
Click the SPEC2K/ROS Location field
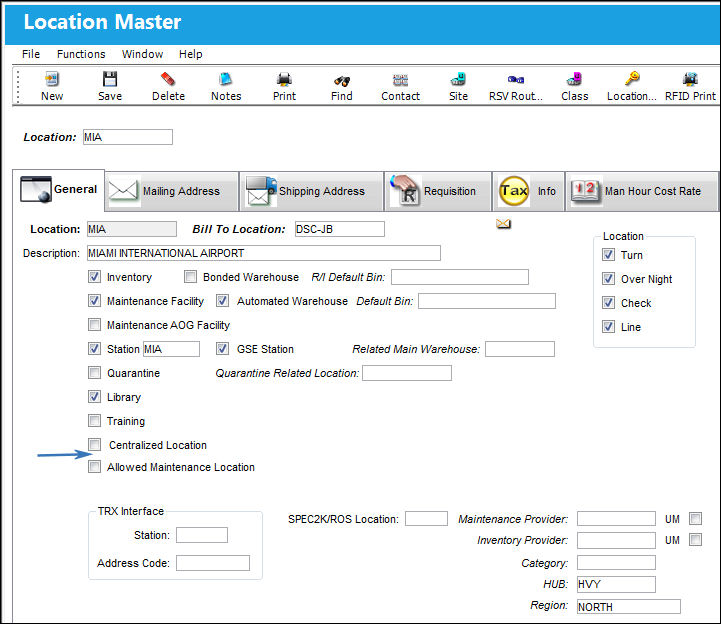click(426, 519)
